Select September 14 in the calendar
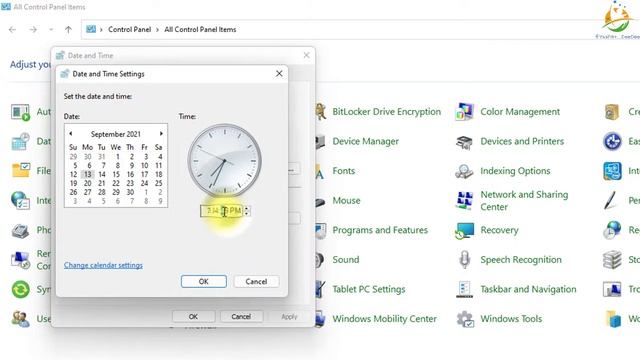Screen dimensions: 640x360 coord(102,174)
